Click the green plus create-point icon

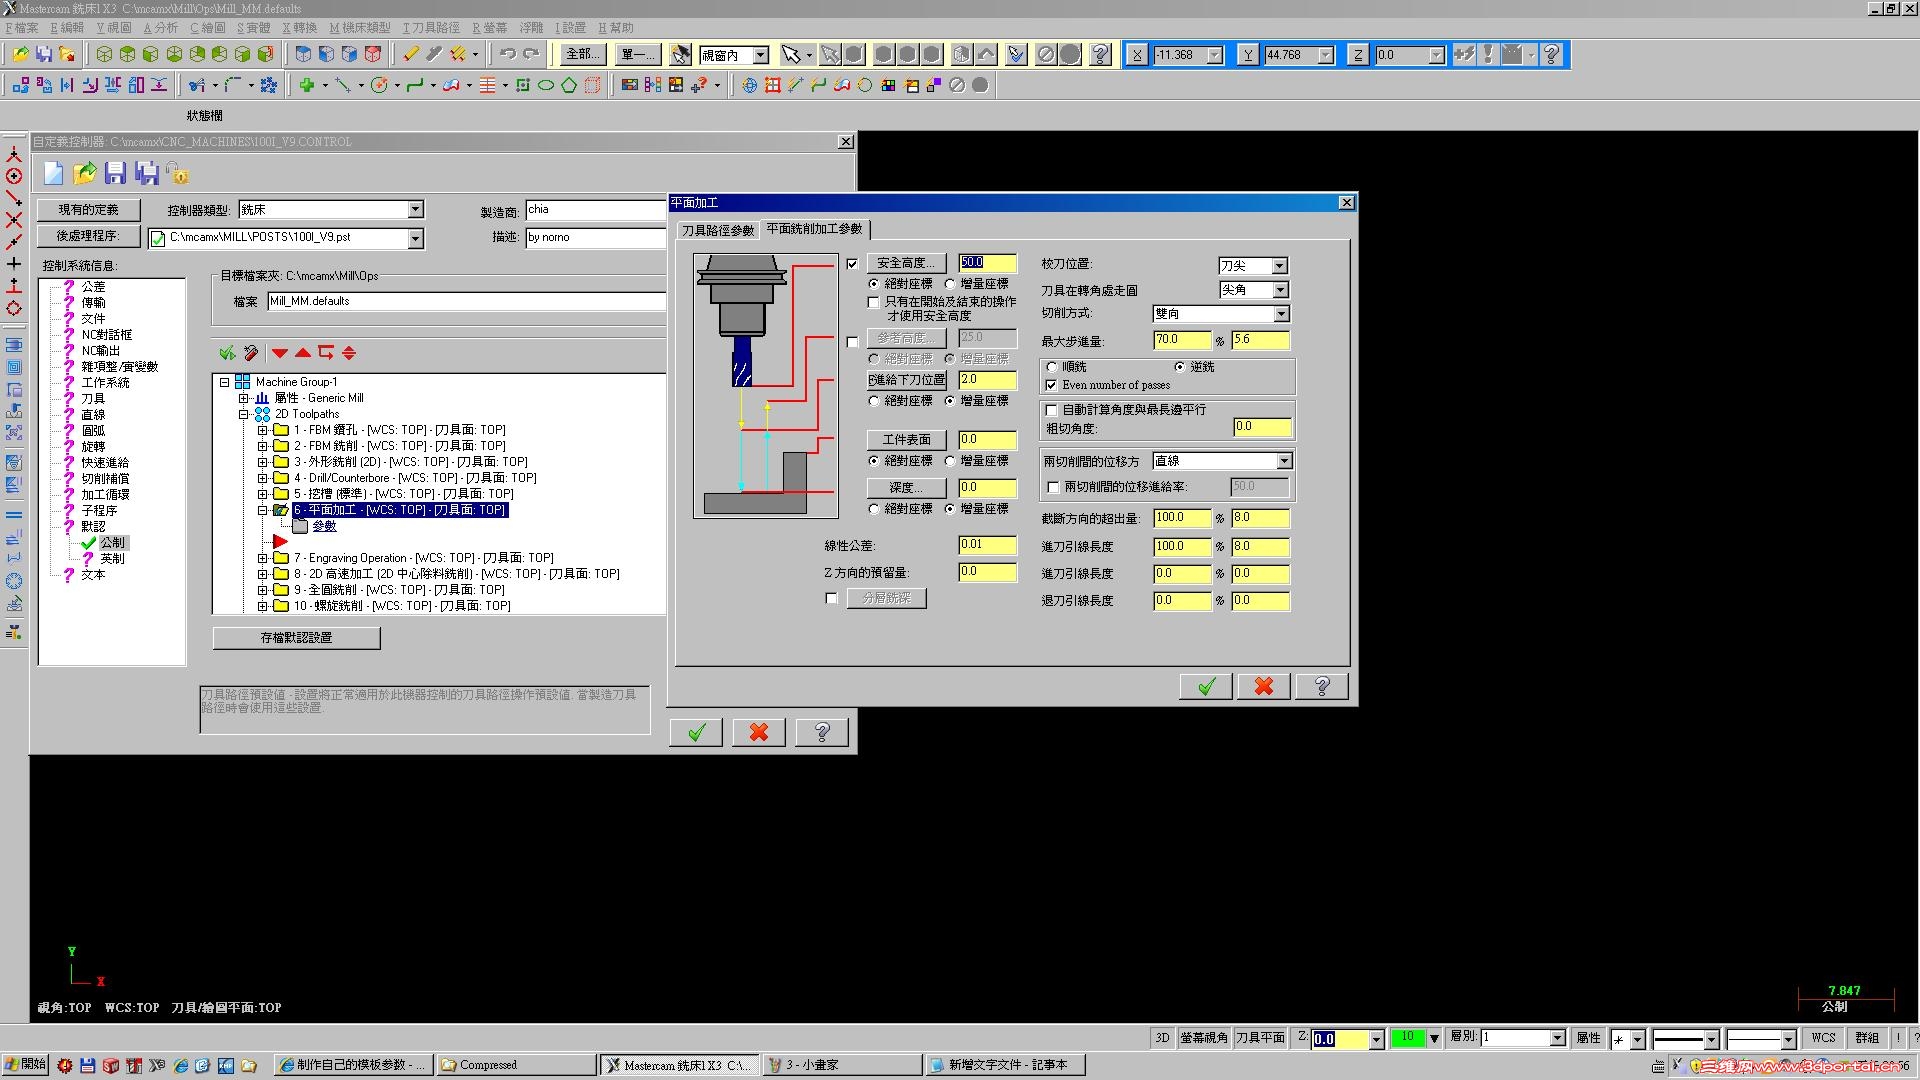307,85
